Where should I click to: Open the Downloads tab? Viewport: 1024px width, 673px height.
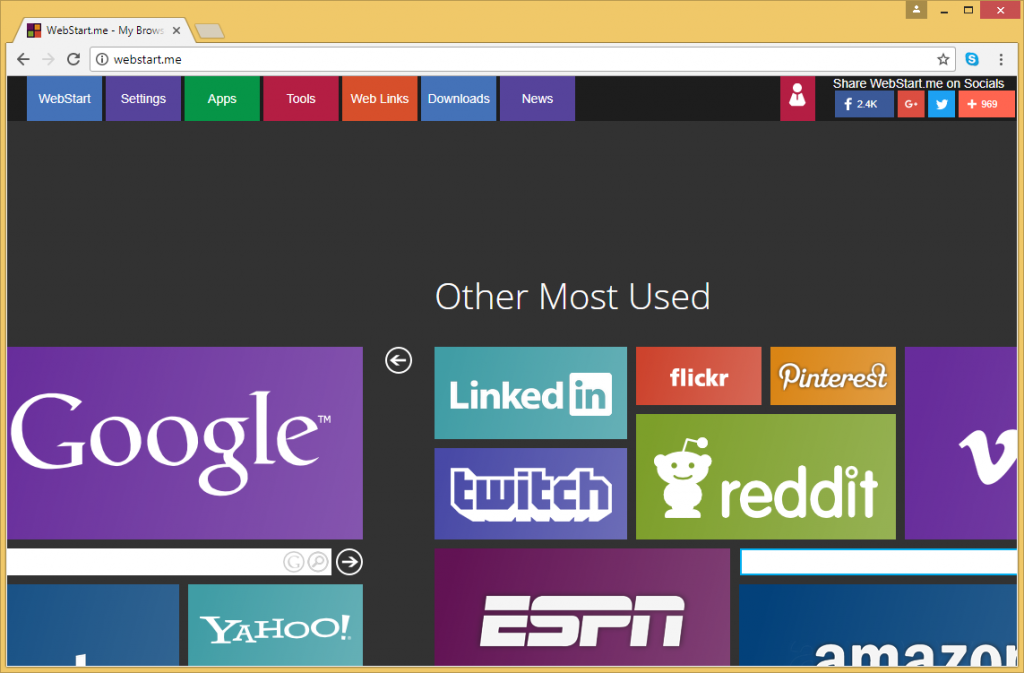coord(458,99)
